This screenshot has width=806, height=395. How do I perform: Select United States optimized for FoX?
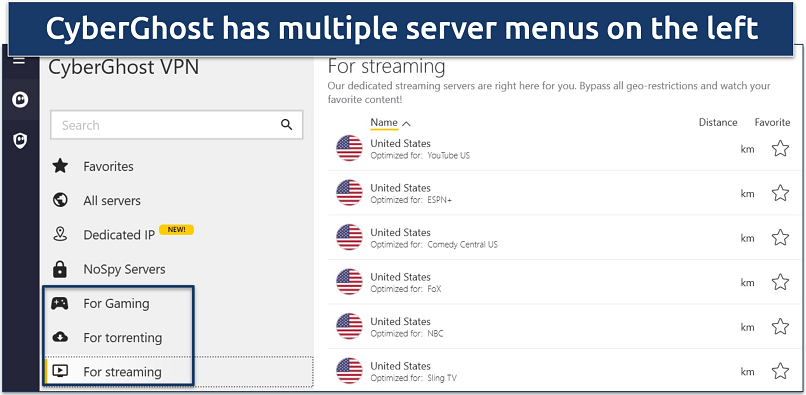(x=563, y=282)
